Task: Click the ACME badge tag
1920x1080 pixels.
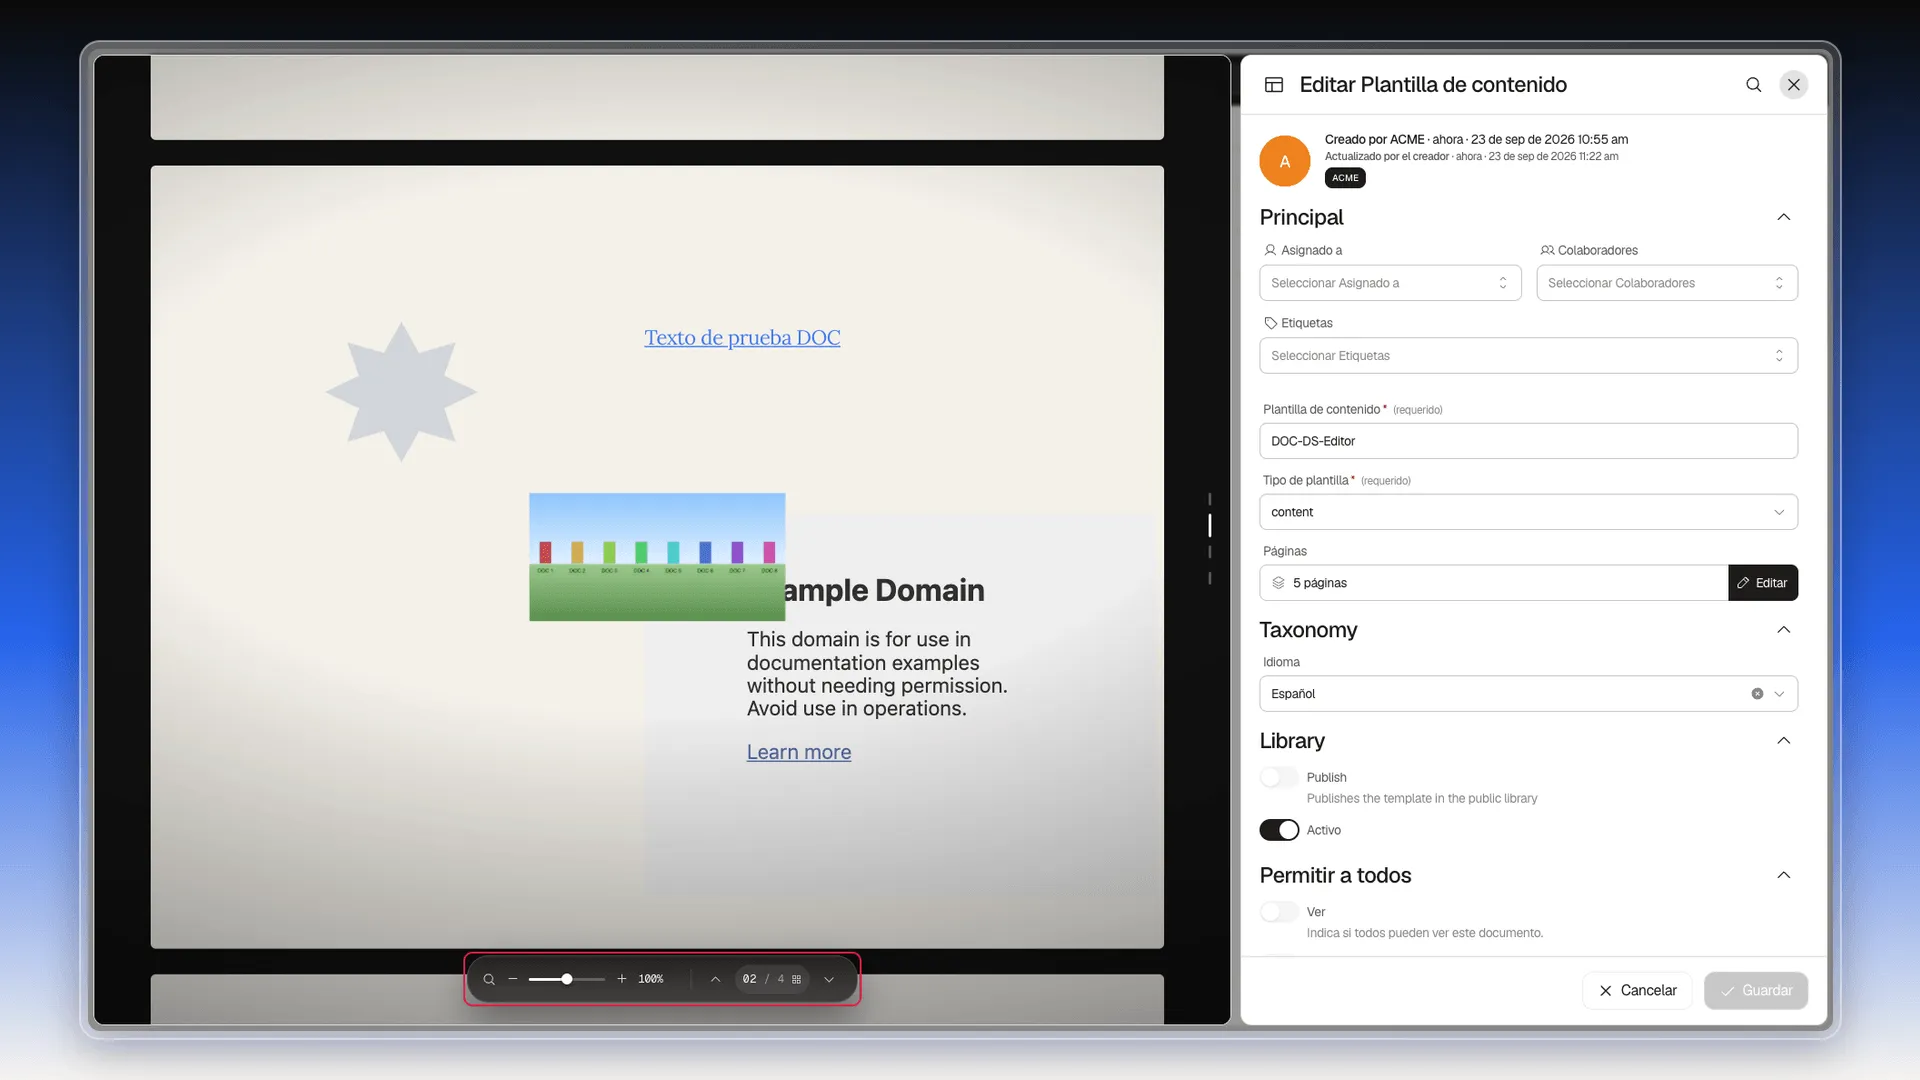Action: tap(1345, 178)
